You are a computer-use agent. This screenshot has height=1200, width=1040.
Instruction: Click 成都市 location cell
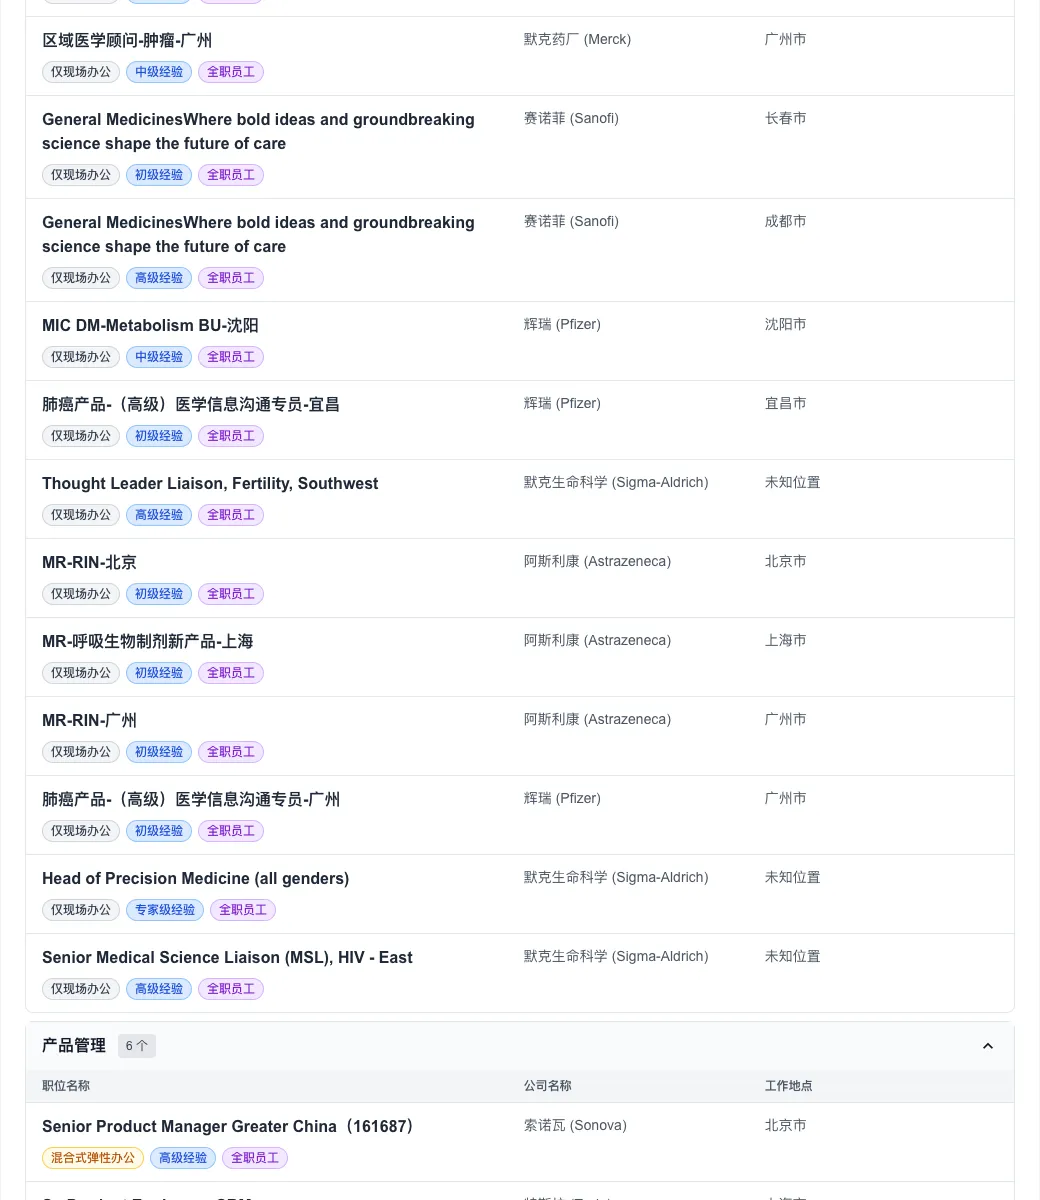(x=786, y=222)
